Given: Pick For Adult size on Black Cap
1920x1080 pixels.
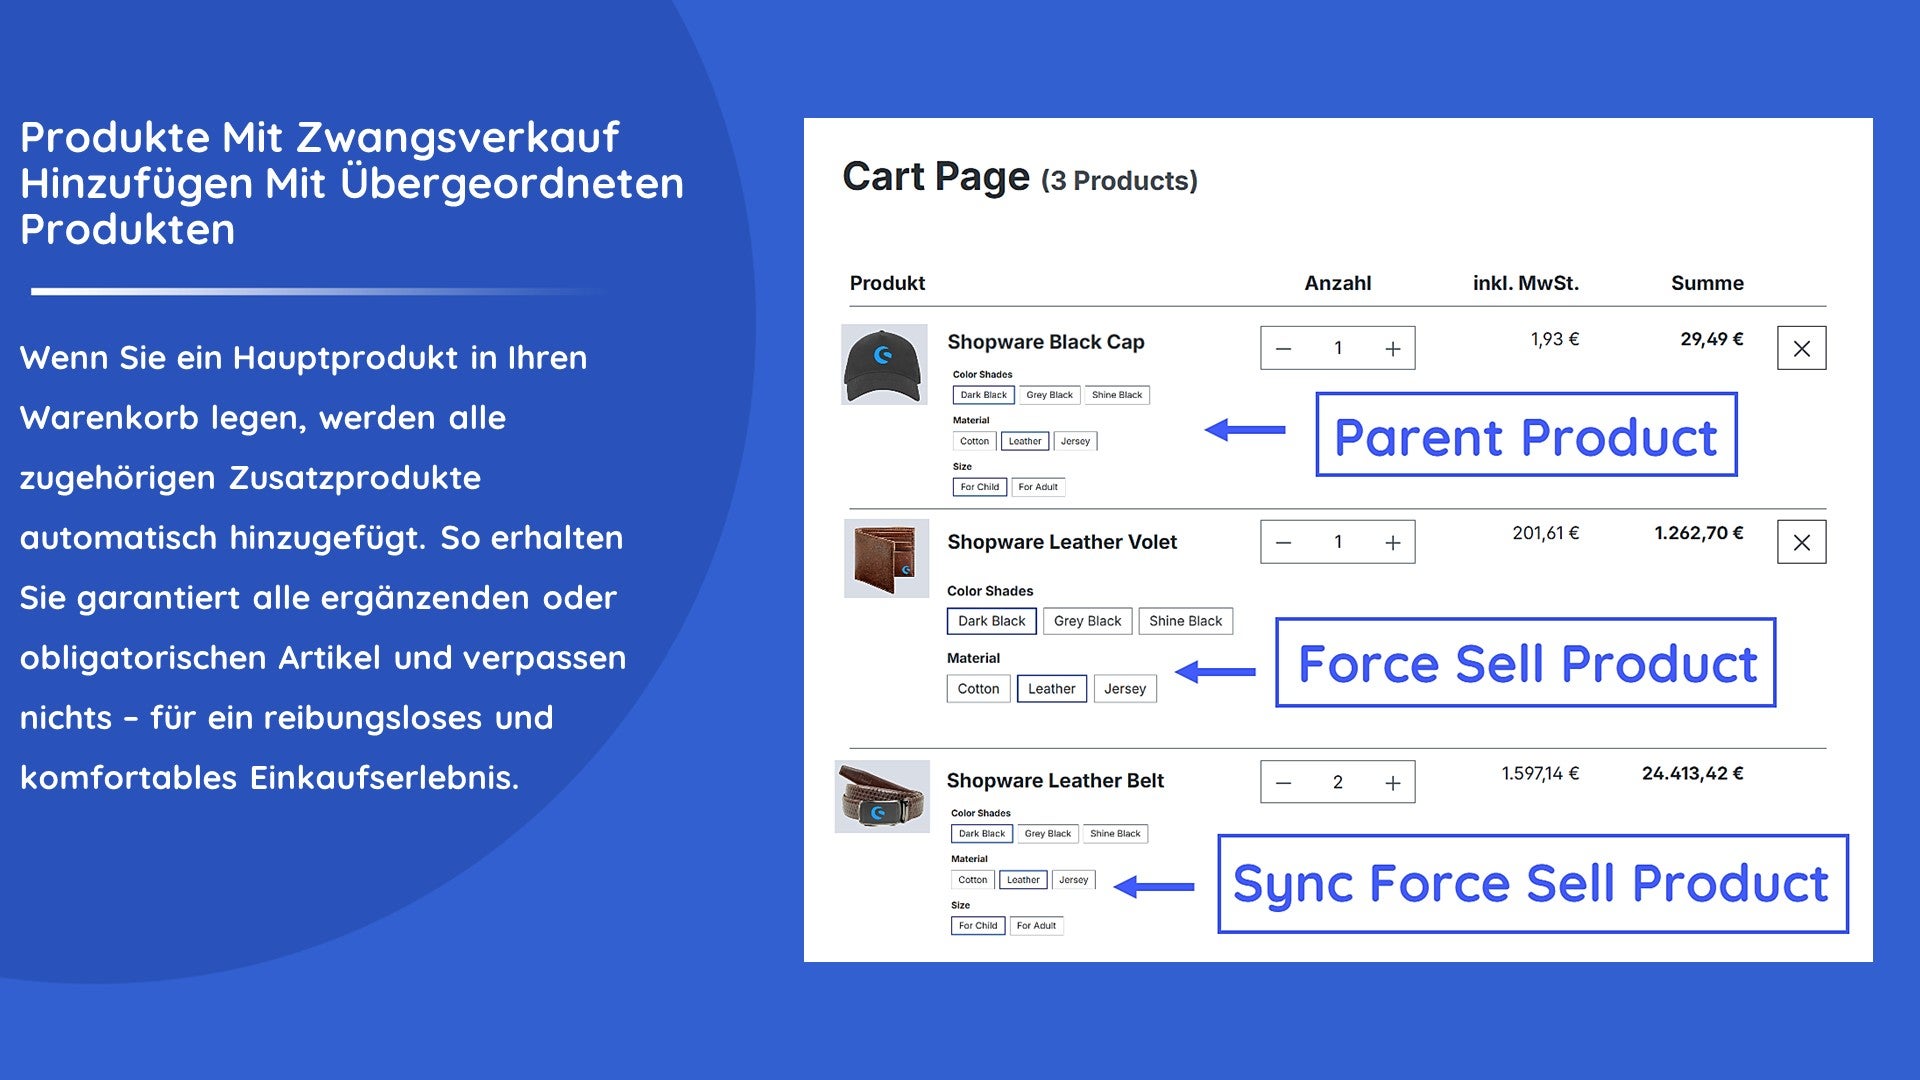Looking at the screenshot, I should [1037, 487].
